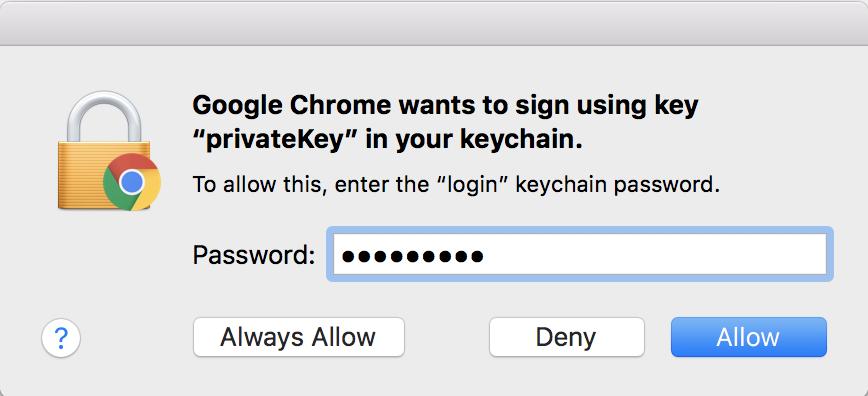Click the golden padlock body icon

[x=103, y=175]
